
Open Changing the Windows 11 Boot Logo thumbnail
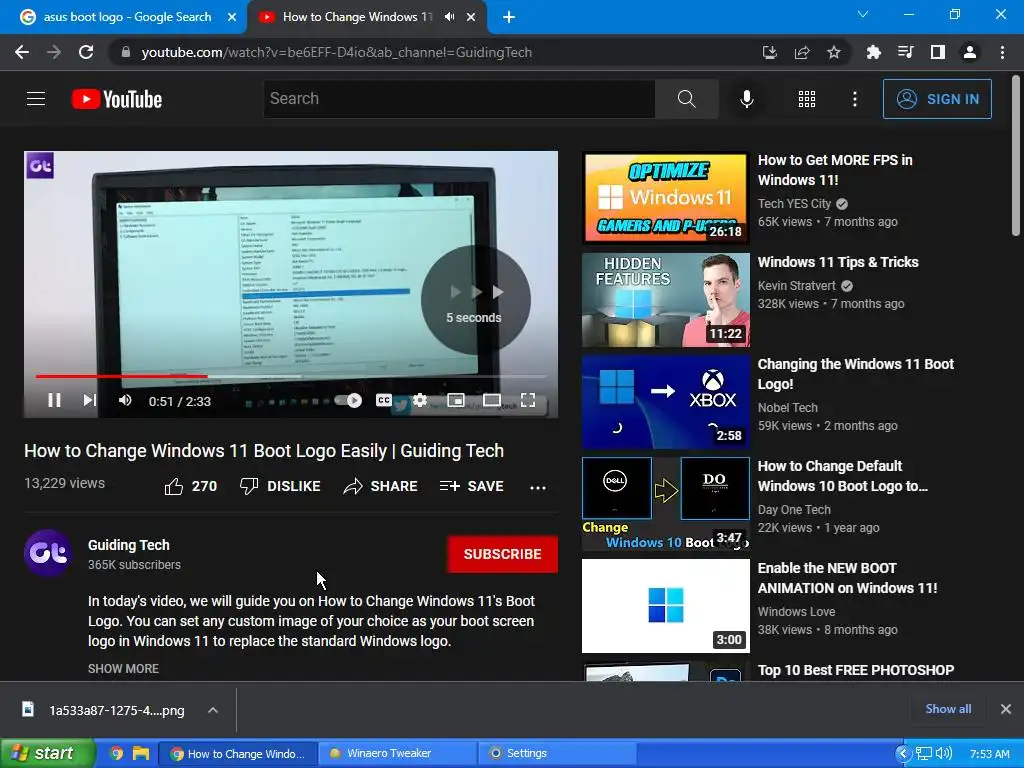[x=665, y=402]
